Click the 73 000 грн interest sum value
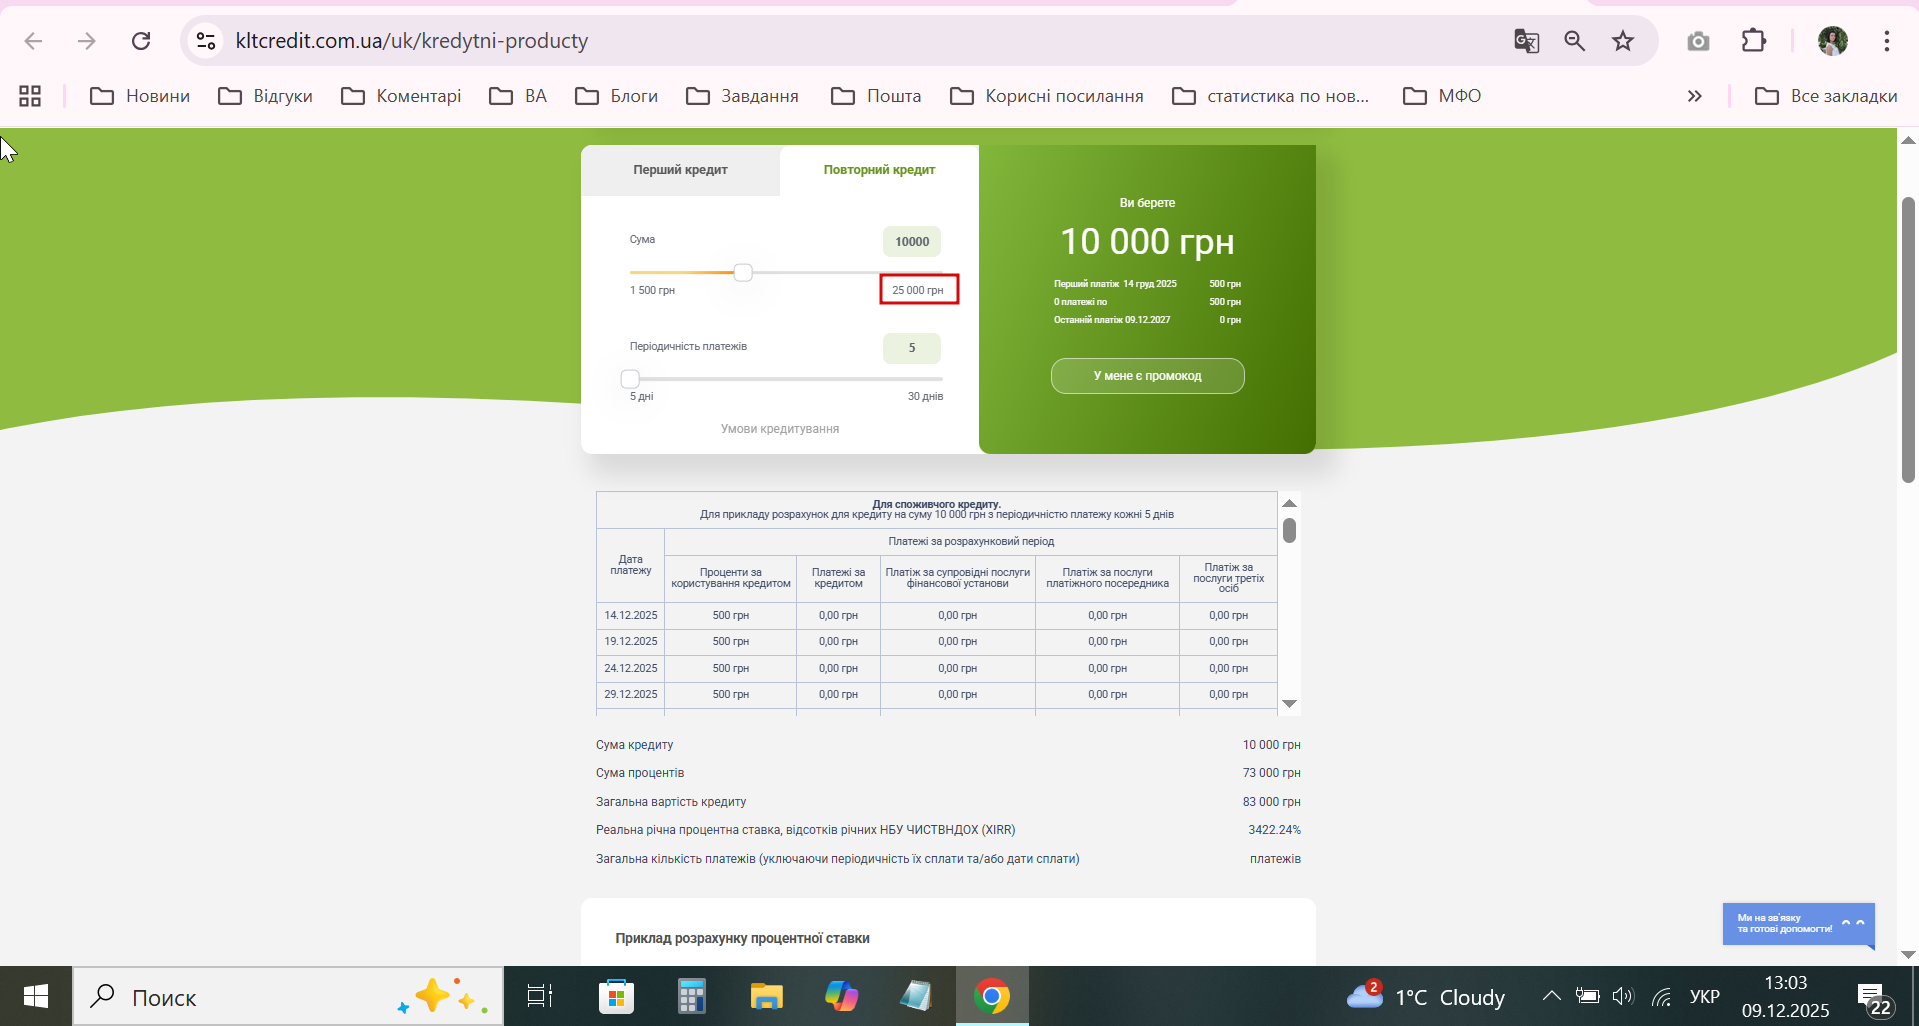1919x1026 pixels. 1272,773
